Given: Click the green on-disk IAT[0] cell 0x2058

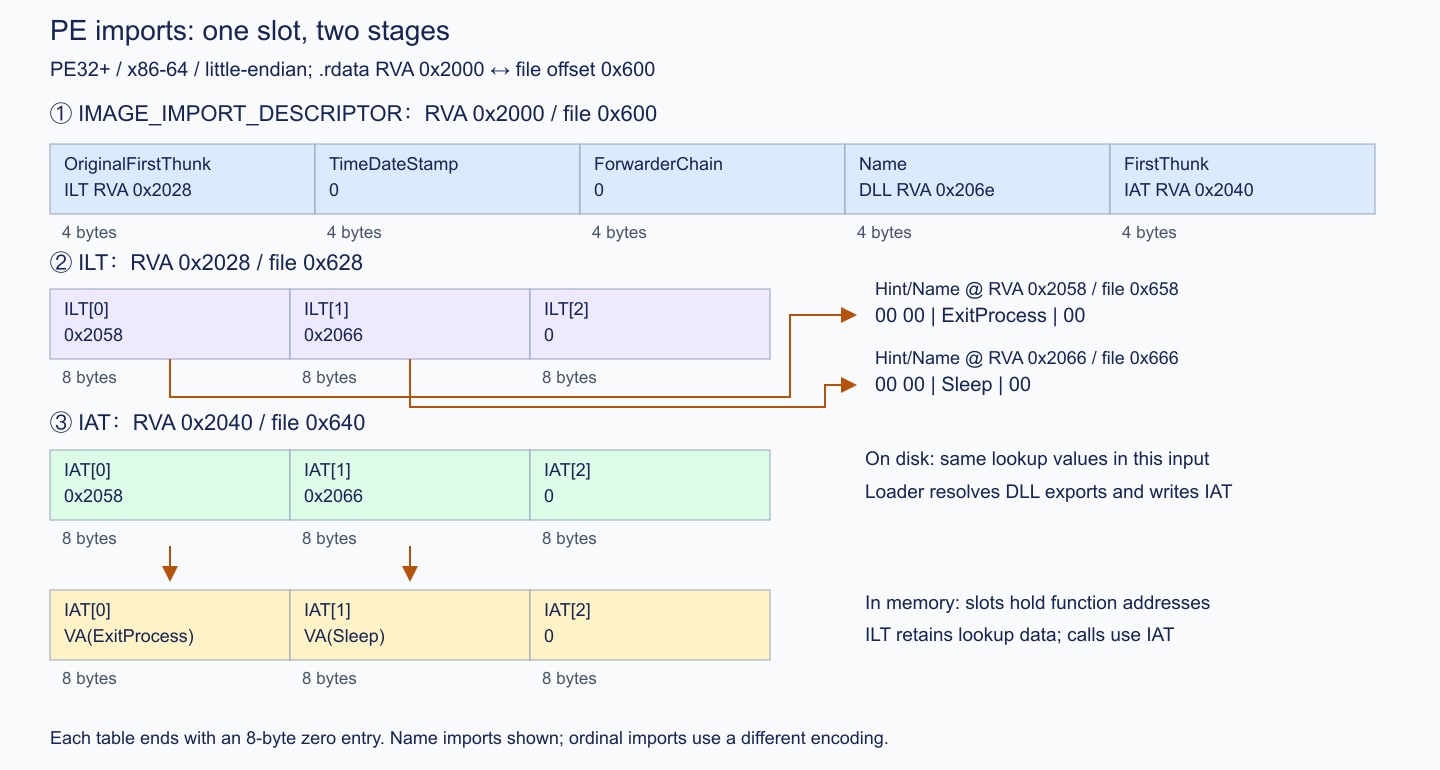Looking at the screenshot, I should [170, 485].
